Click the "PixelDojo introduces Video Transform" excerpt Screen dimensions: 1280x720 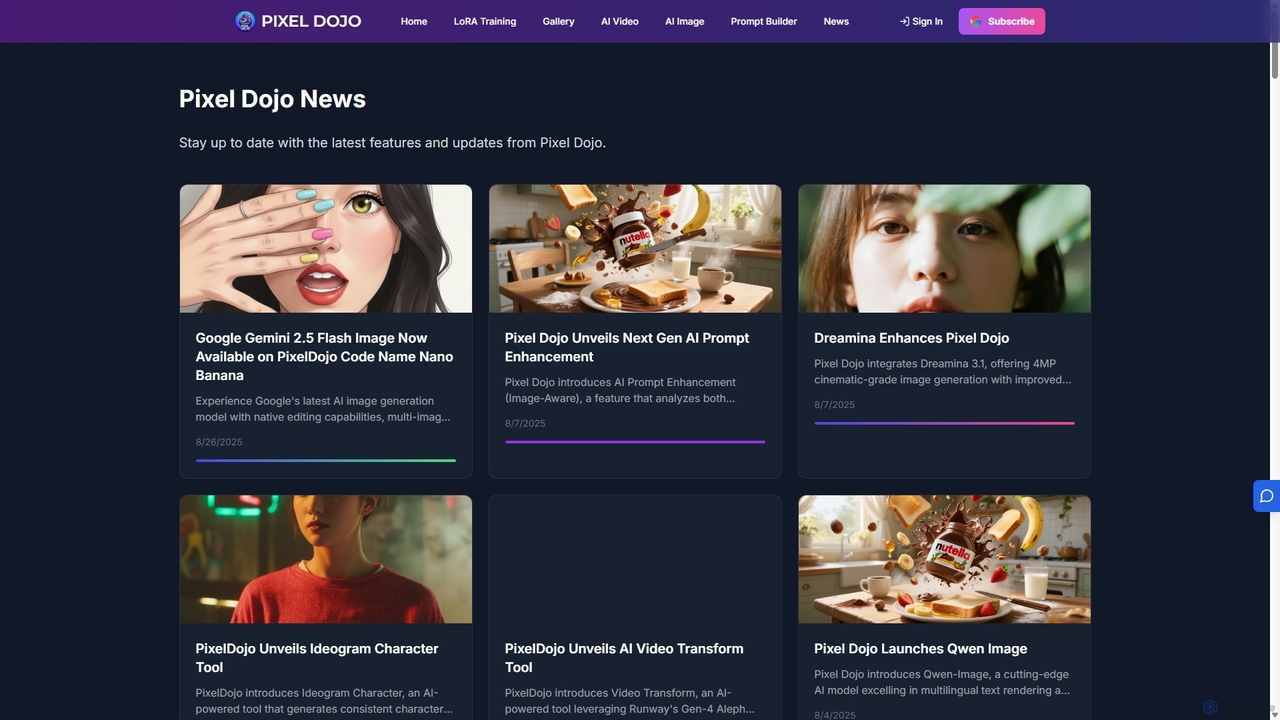(x=630, y=701)
